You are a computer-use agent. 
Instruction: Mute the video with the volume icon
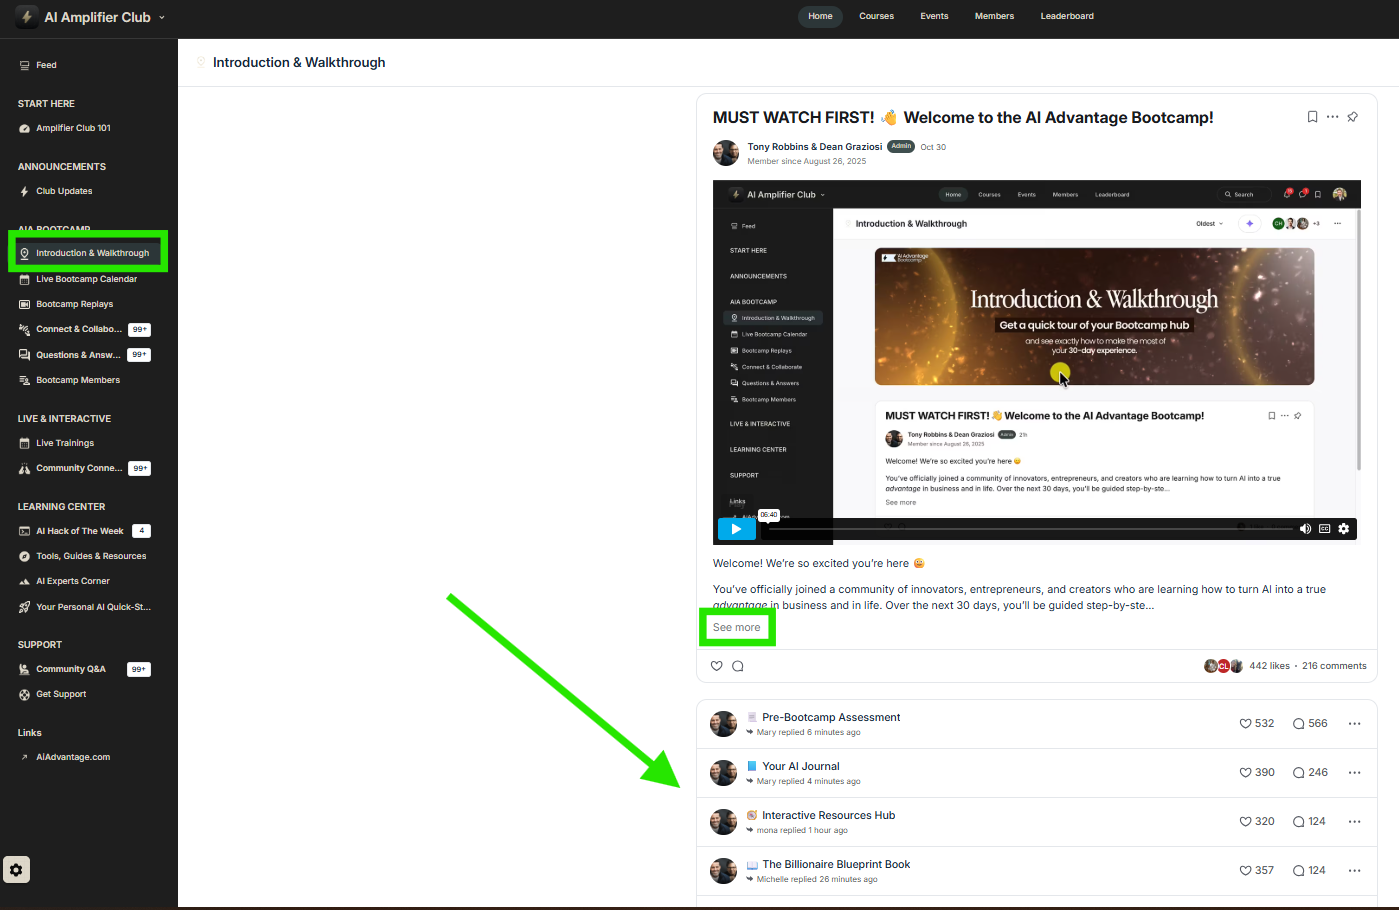point(1305,529)
